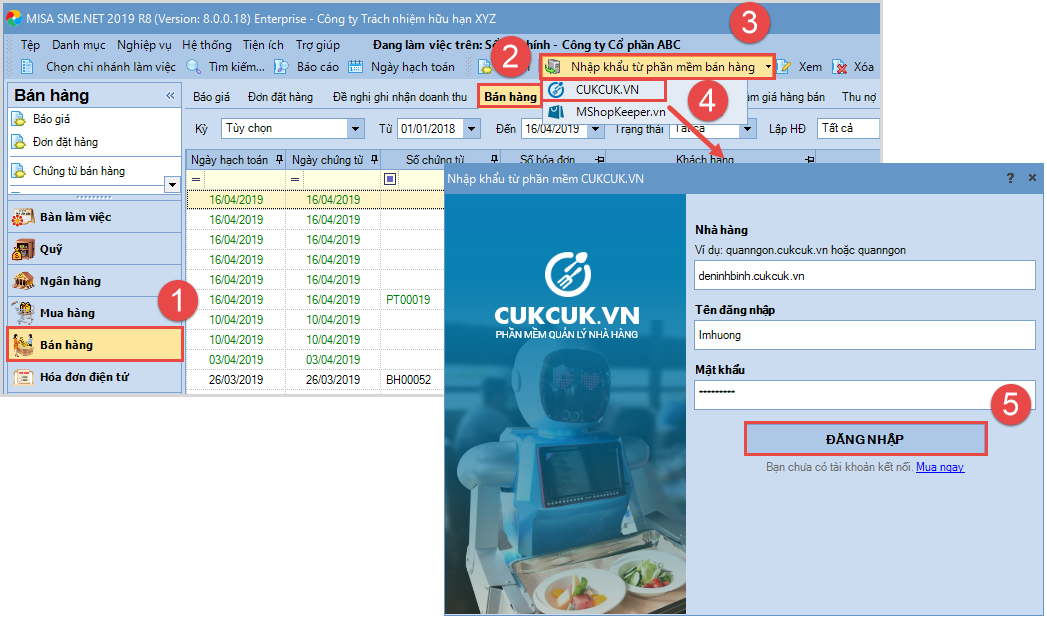Open the Tệp menu
Image resolution: width=1047 pixels, height=620 pixels.
(30, 45)
